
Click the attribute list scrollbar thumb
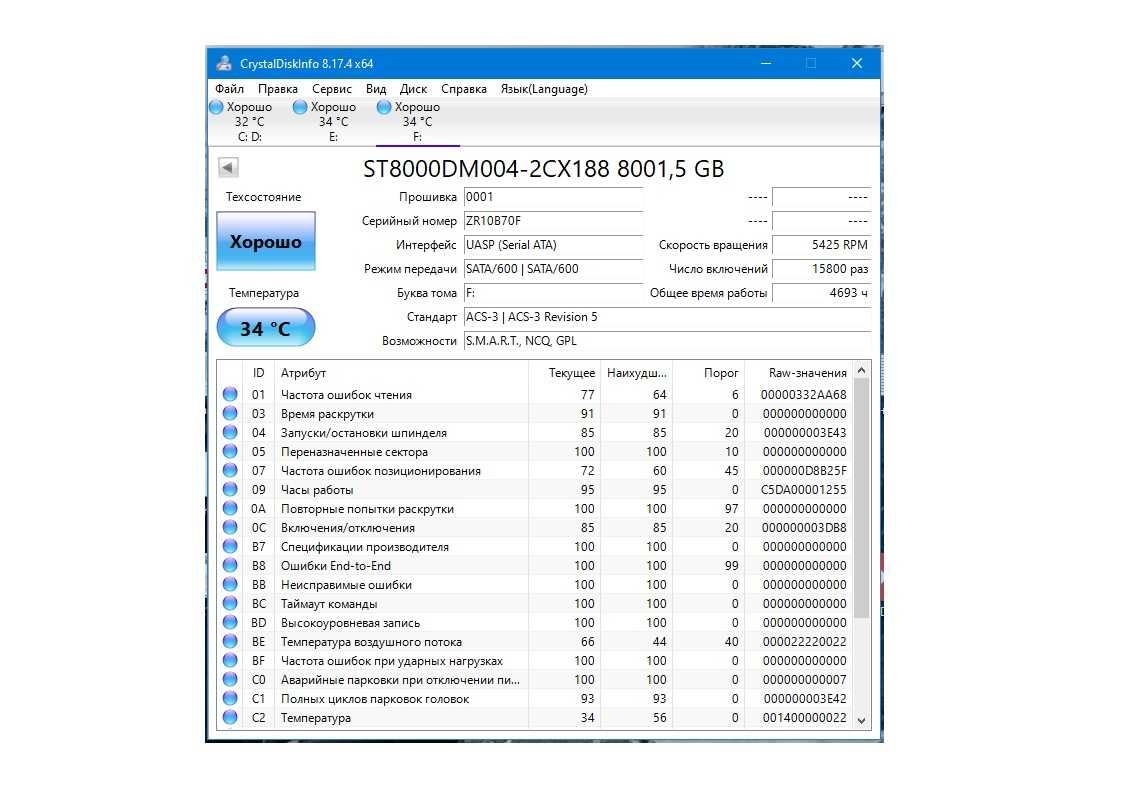pos(862,498)
